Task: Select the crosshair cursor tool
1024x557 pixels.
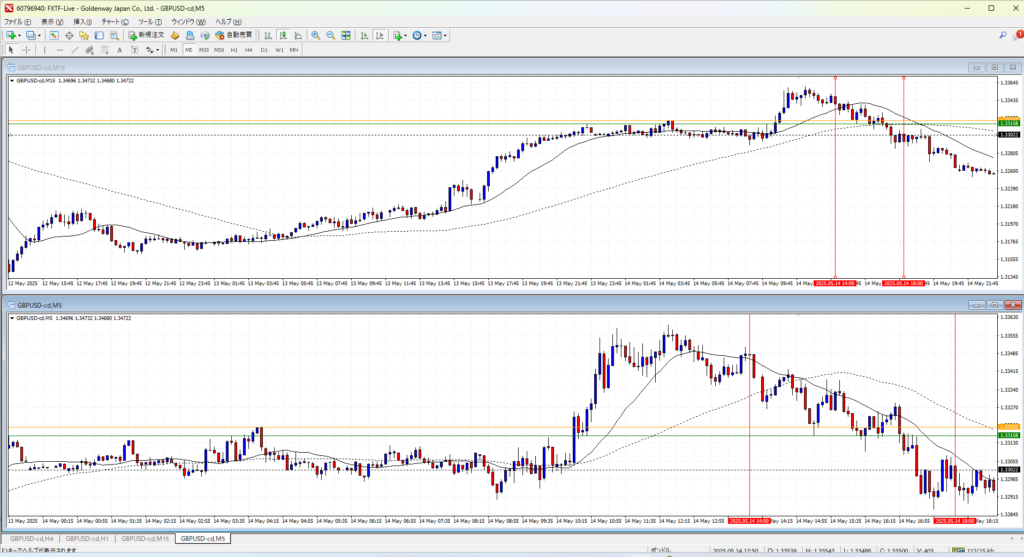Action: (26, 49)
